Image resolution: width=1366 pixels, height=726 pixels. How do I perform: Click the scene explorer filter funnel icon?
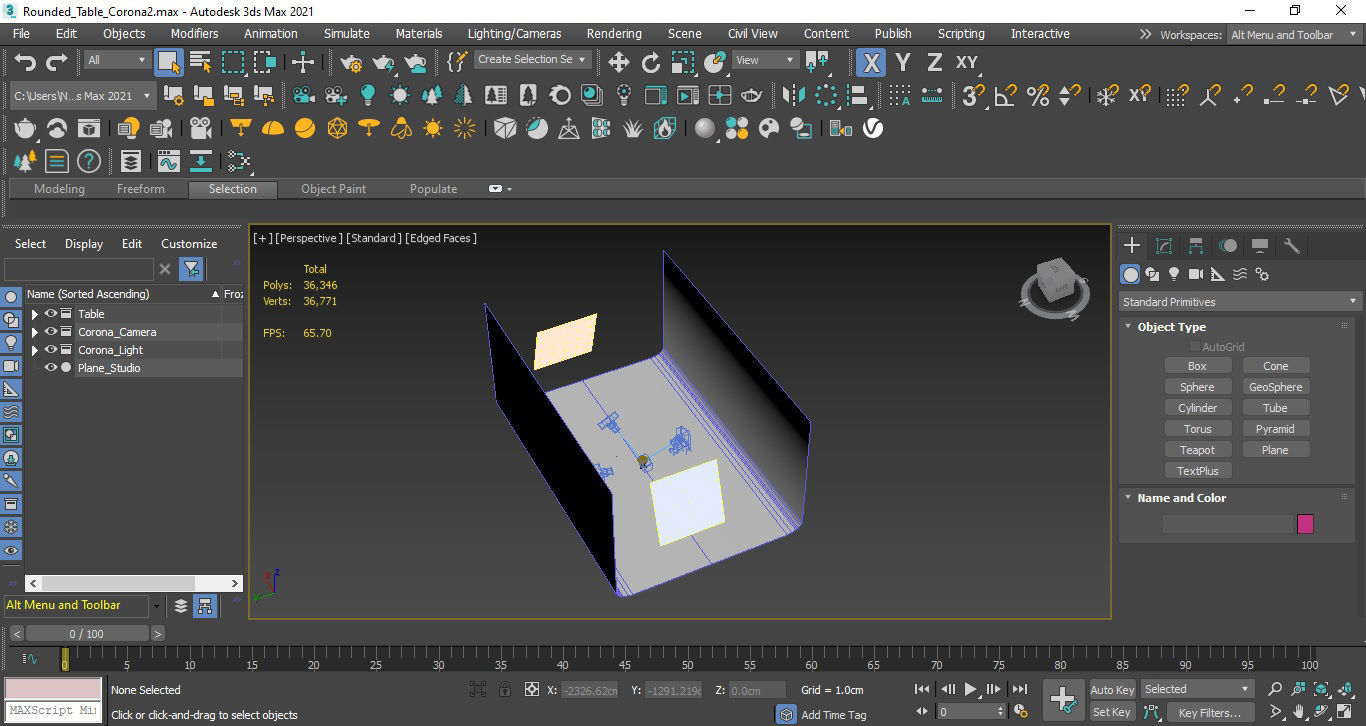tap(191, 269)
